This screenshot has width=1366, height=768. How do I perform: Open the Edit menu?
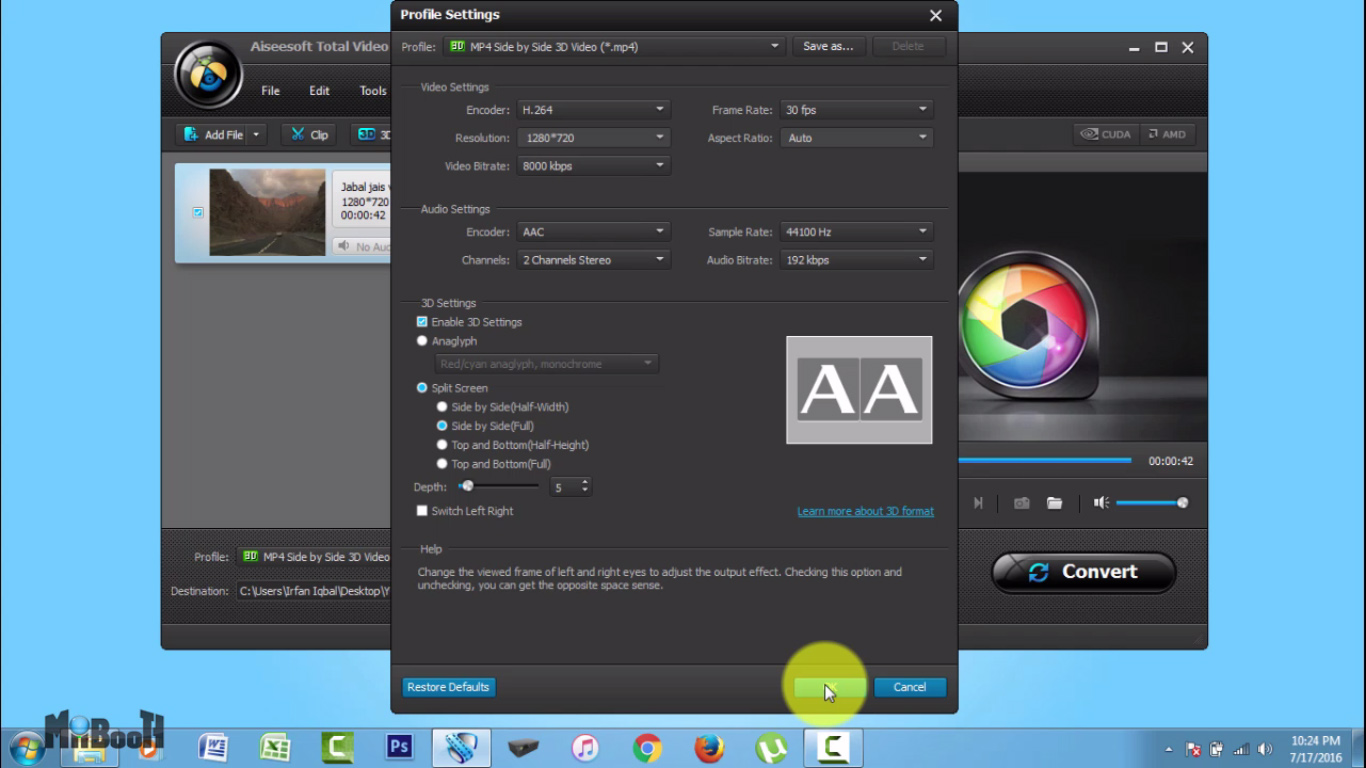coord(319,91)
